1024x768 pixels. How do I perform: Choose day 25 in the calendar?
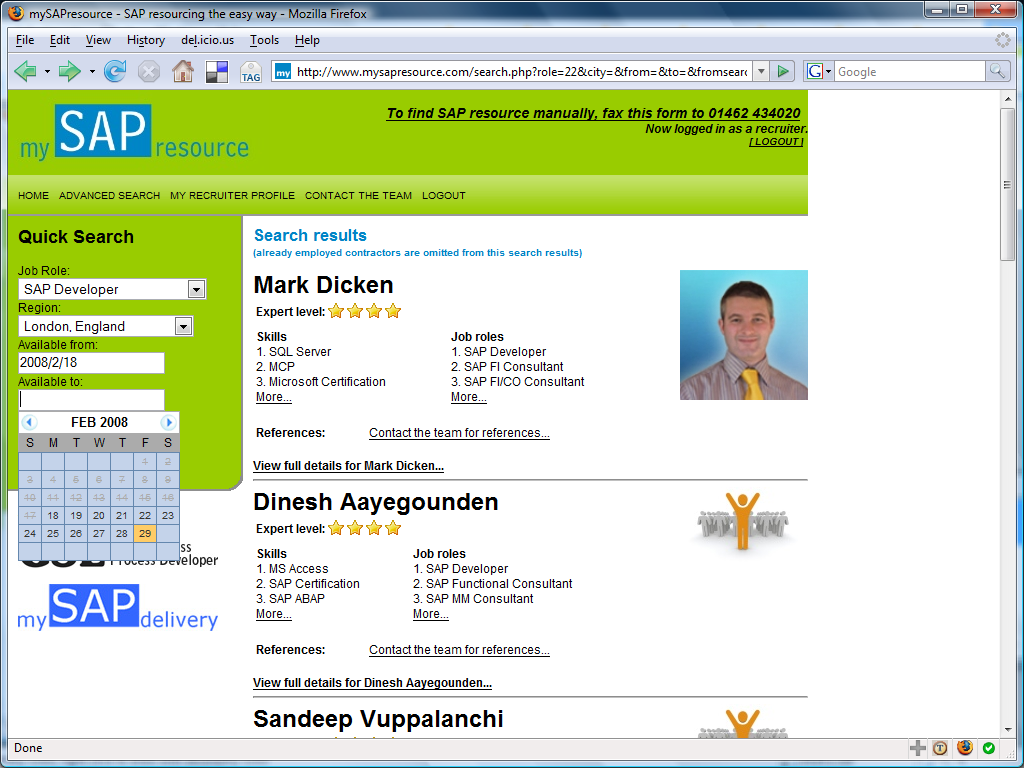point(53,534)
